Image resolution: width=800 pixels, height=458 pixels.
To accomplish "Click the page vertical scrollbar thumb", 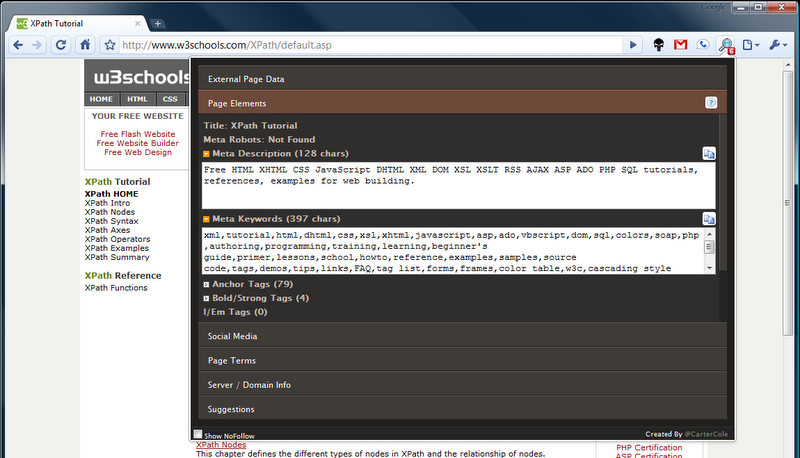I will (x=787, y=202).
